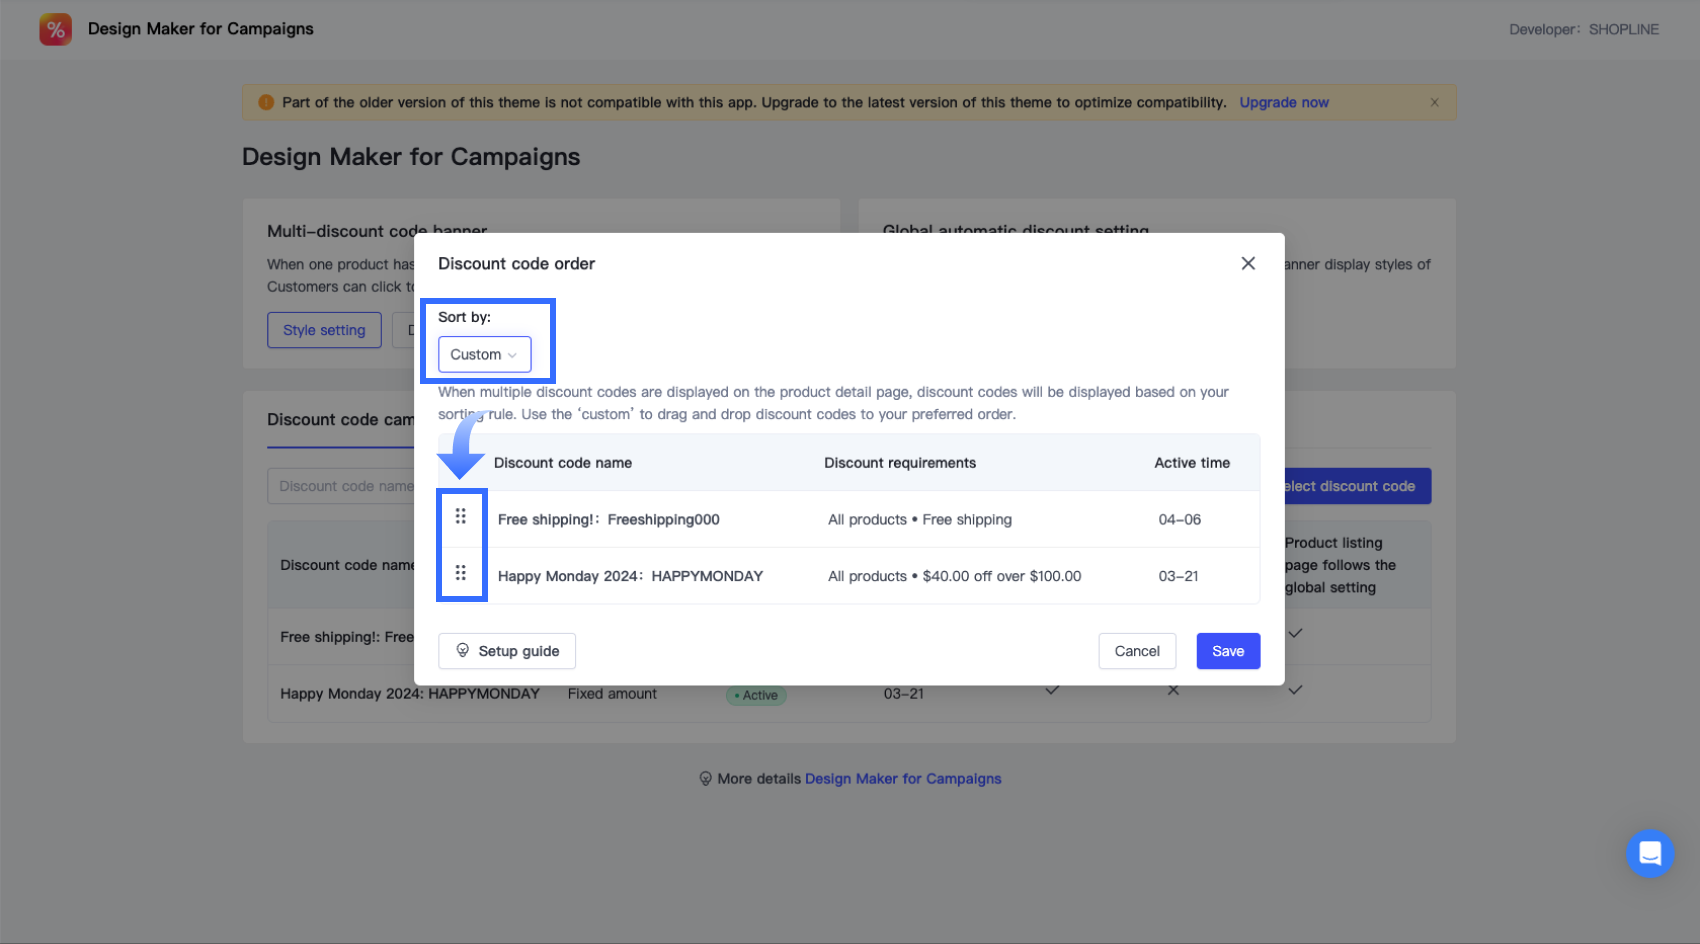Click the Upgrade now link

coord(1284,102)
